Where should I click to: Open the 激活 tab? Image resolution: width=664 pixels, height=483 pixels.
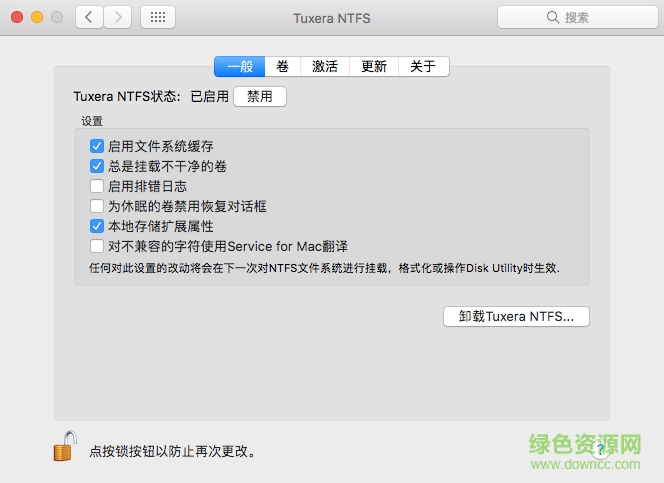(x=325, y=66)
